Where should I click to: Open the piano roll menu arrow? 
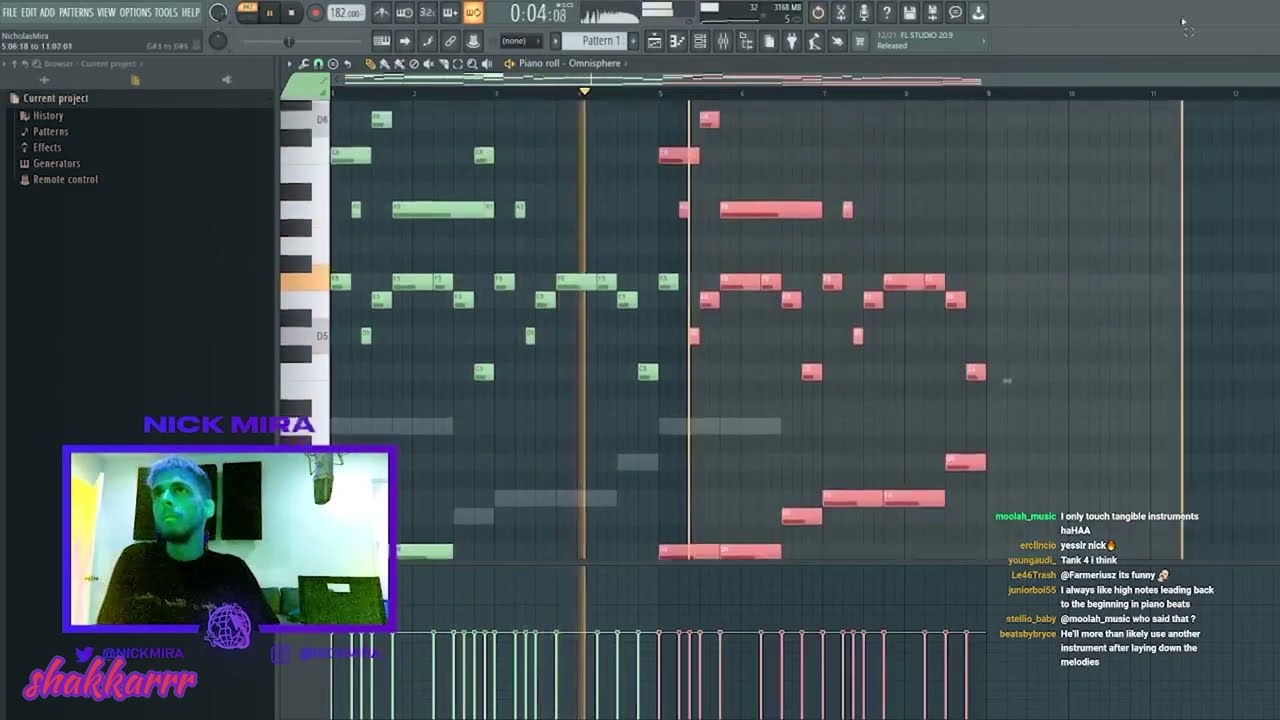(x=289, y=63)
